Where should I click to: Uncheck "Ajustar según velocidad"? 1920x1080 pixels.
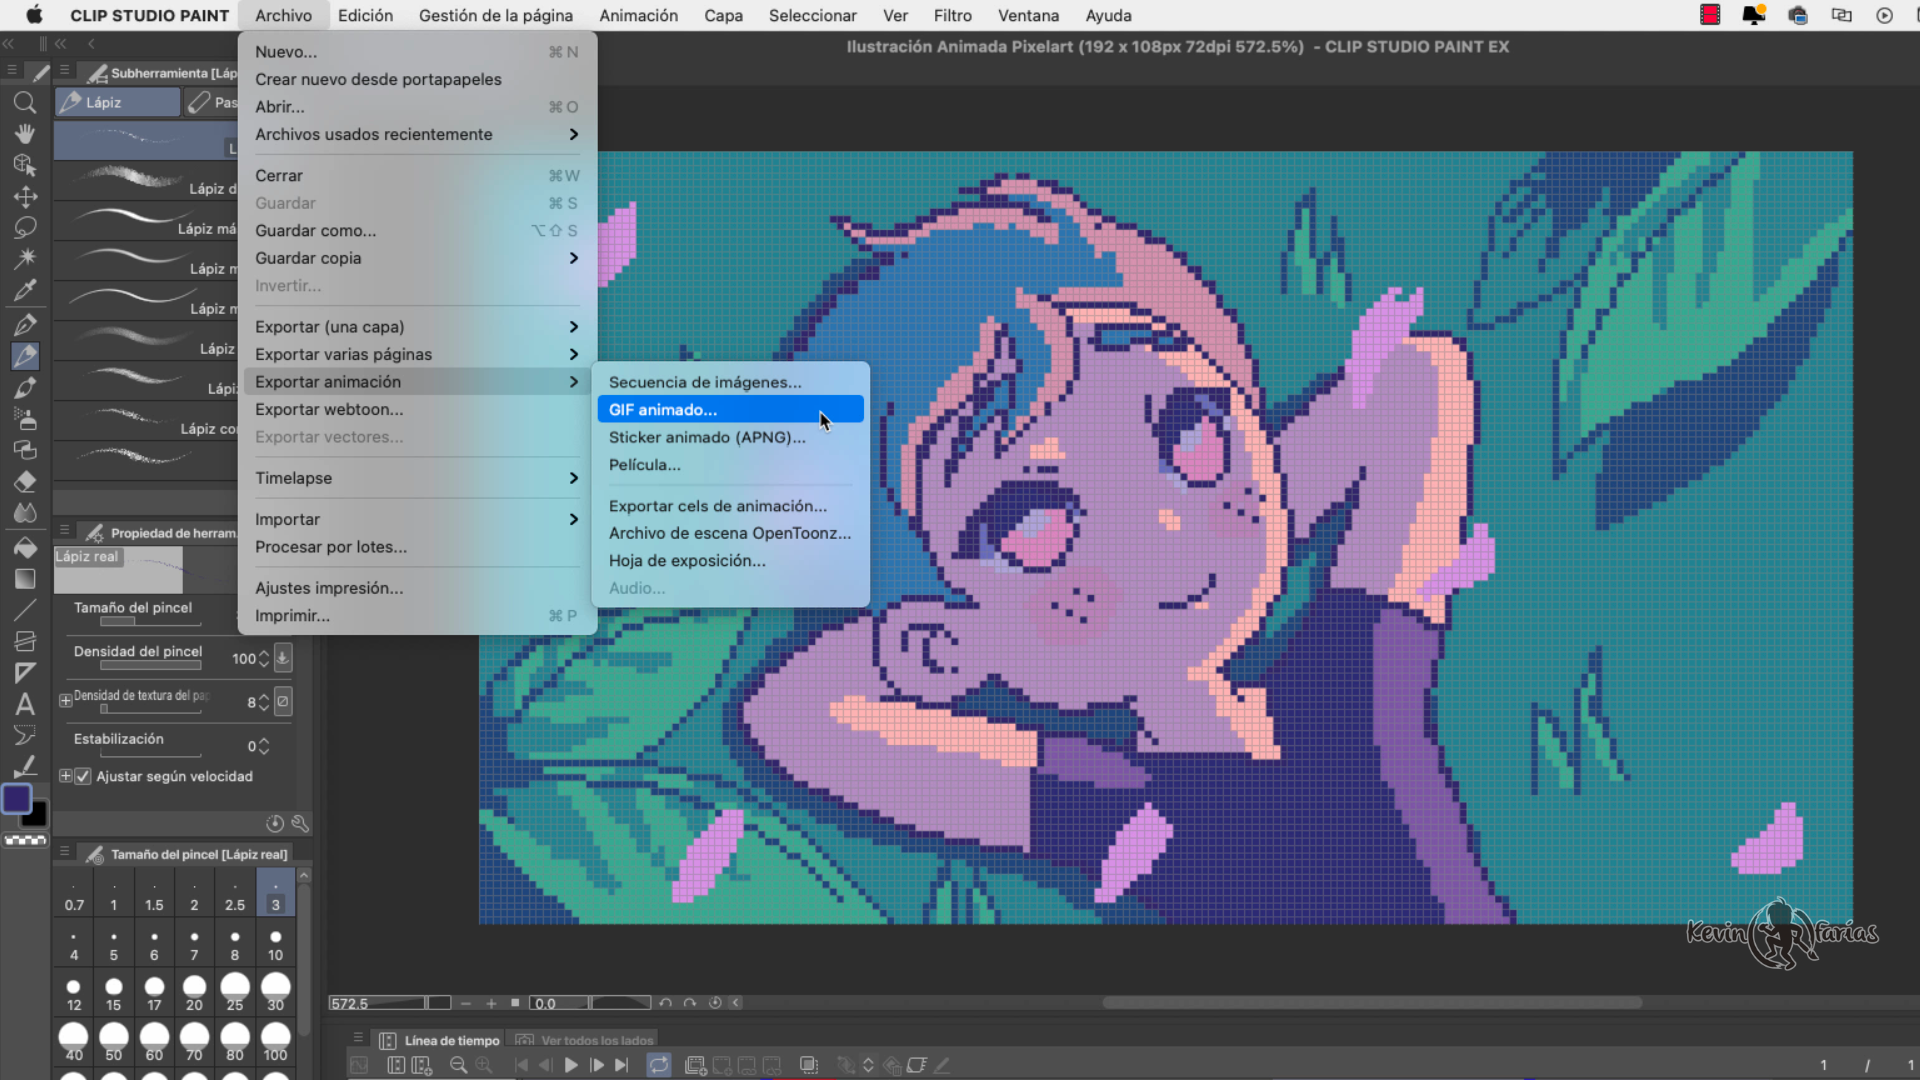click(83, 776)
